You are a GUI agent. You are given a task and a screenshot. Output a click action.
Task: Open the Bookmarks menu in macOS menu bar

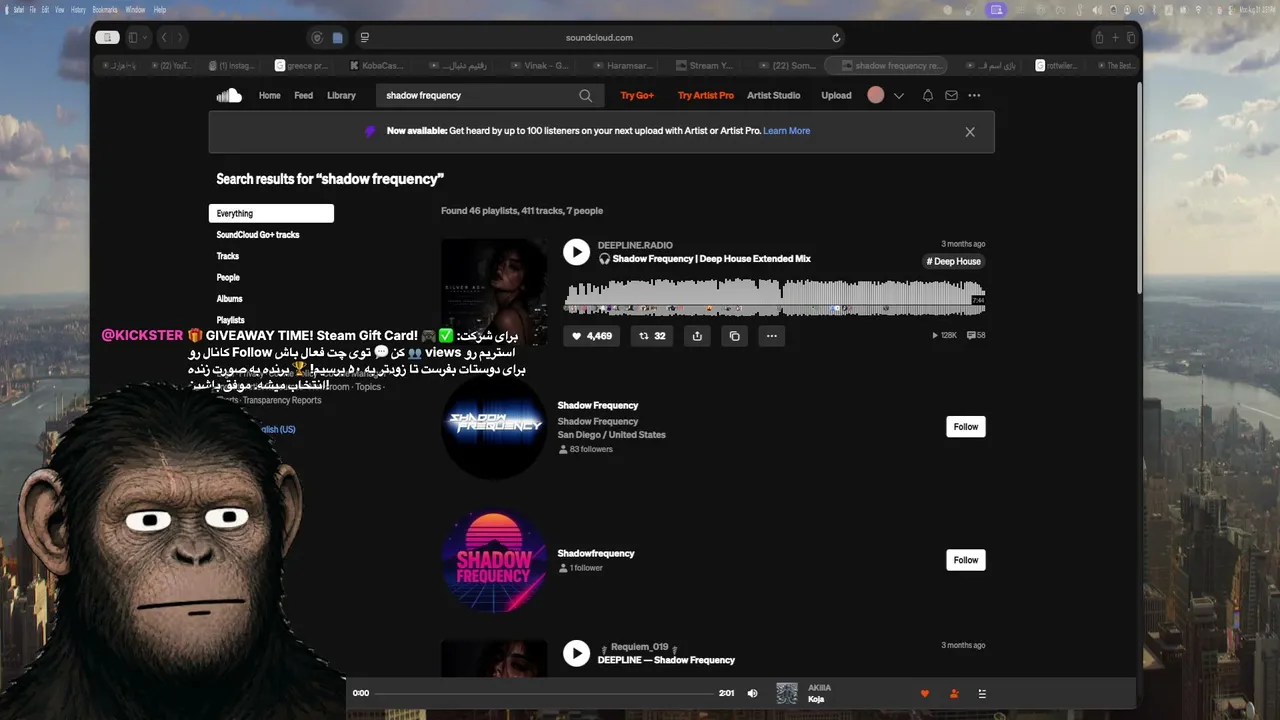[104, 9]
